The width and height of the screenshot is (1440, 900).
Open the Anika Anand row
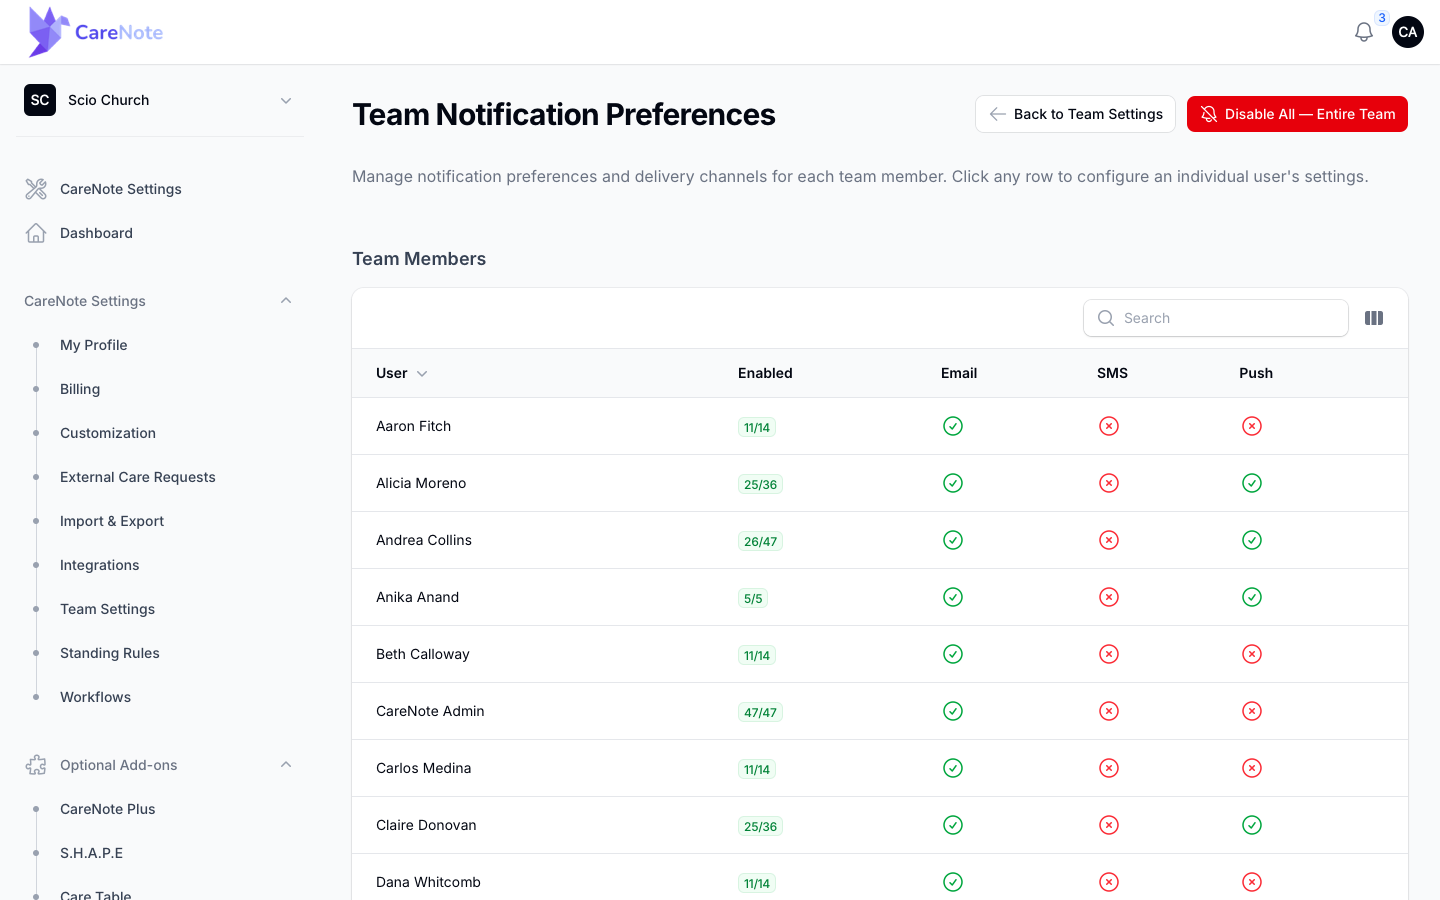[880, 597]
